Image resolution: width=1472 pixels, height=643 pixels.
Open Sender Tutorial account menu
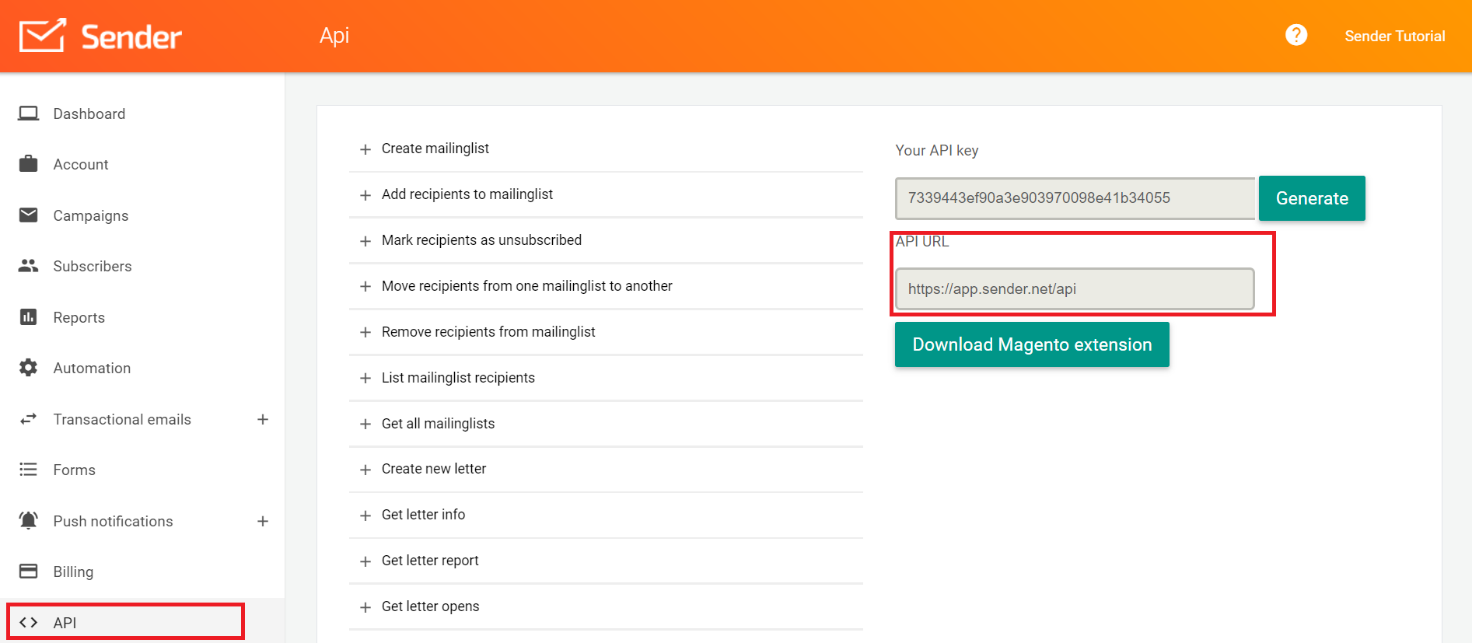[x=1395, y=36]
